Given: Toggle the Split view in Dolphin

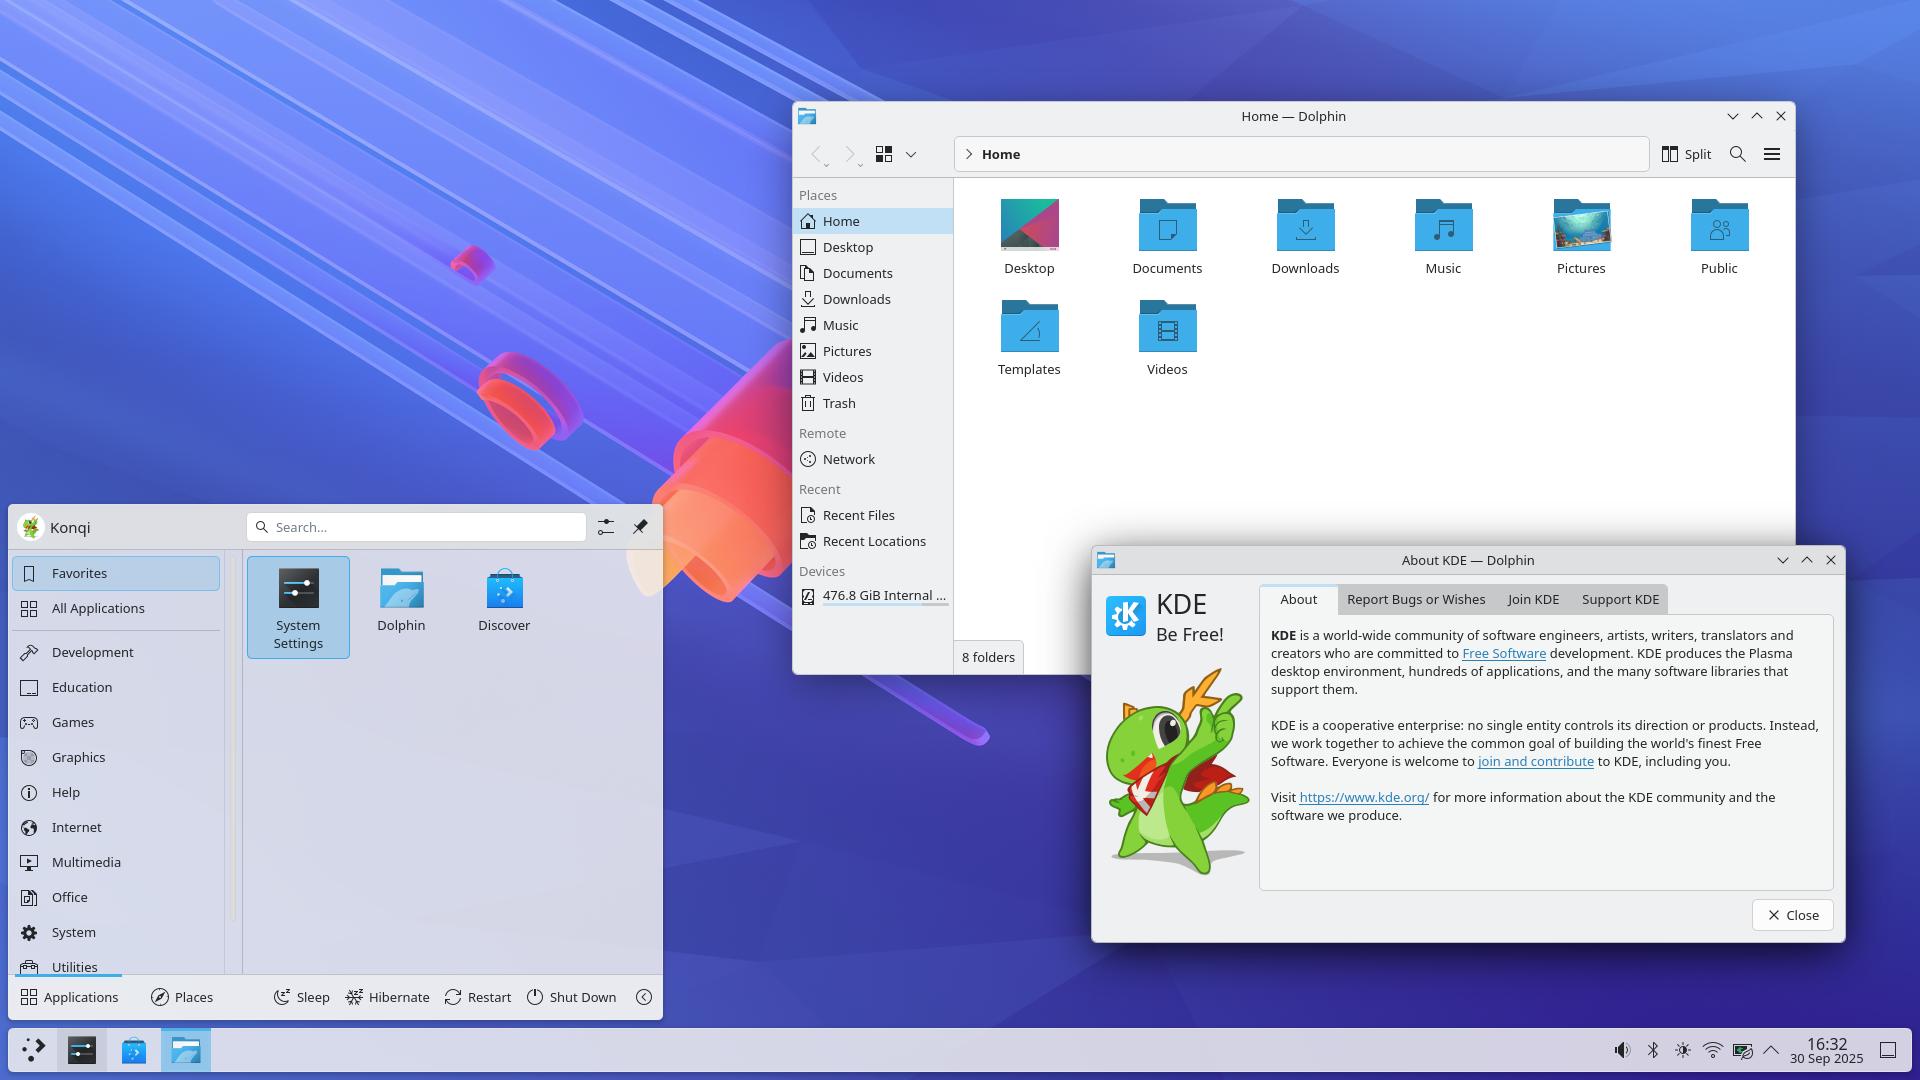Looking at the screenshot, I should [x=1686, y=154].
